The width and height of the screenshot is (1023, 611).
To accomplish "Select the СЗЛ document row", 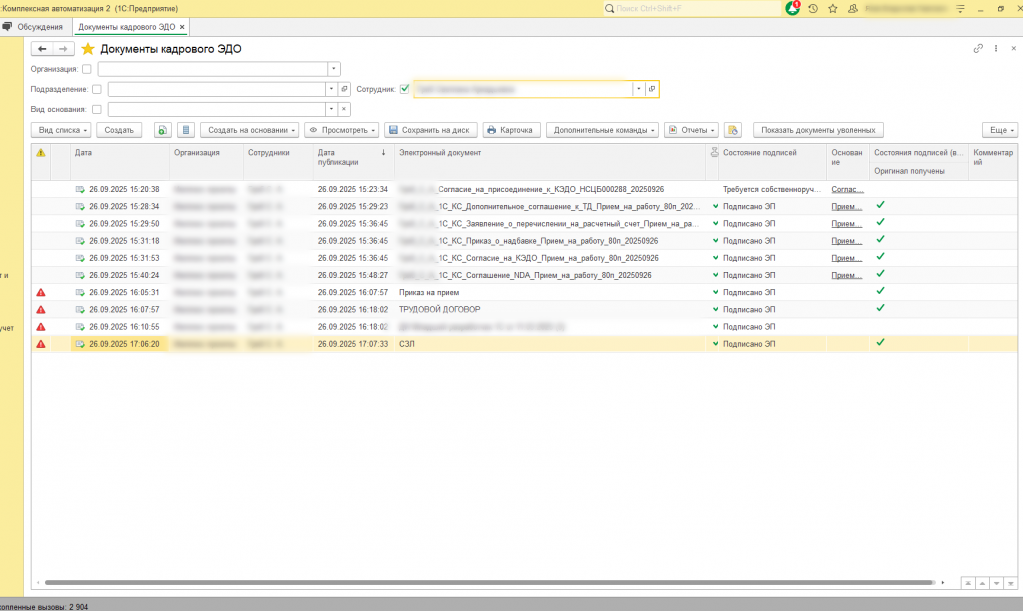I will [x=524, y=344].
